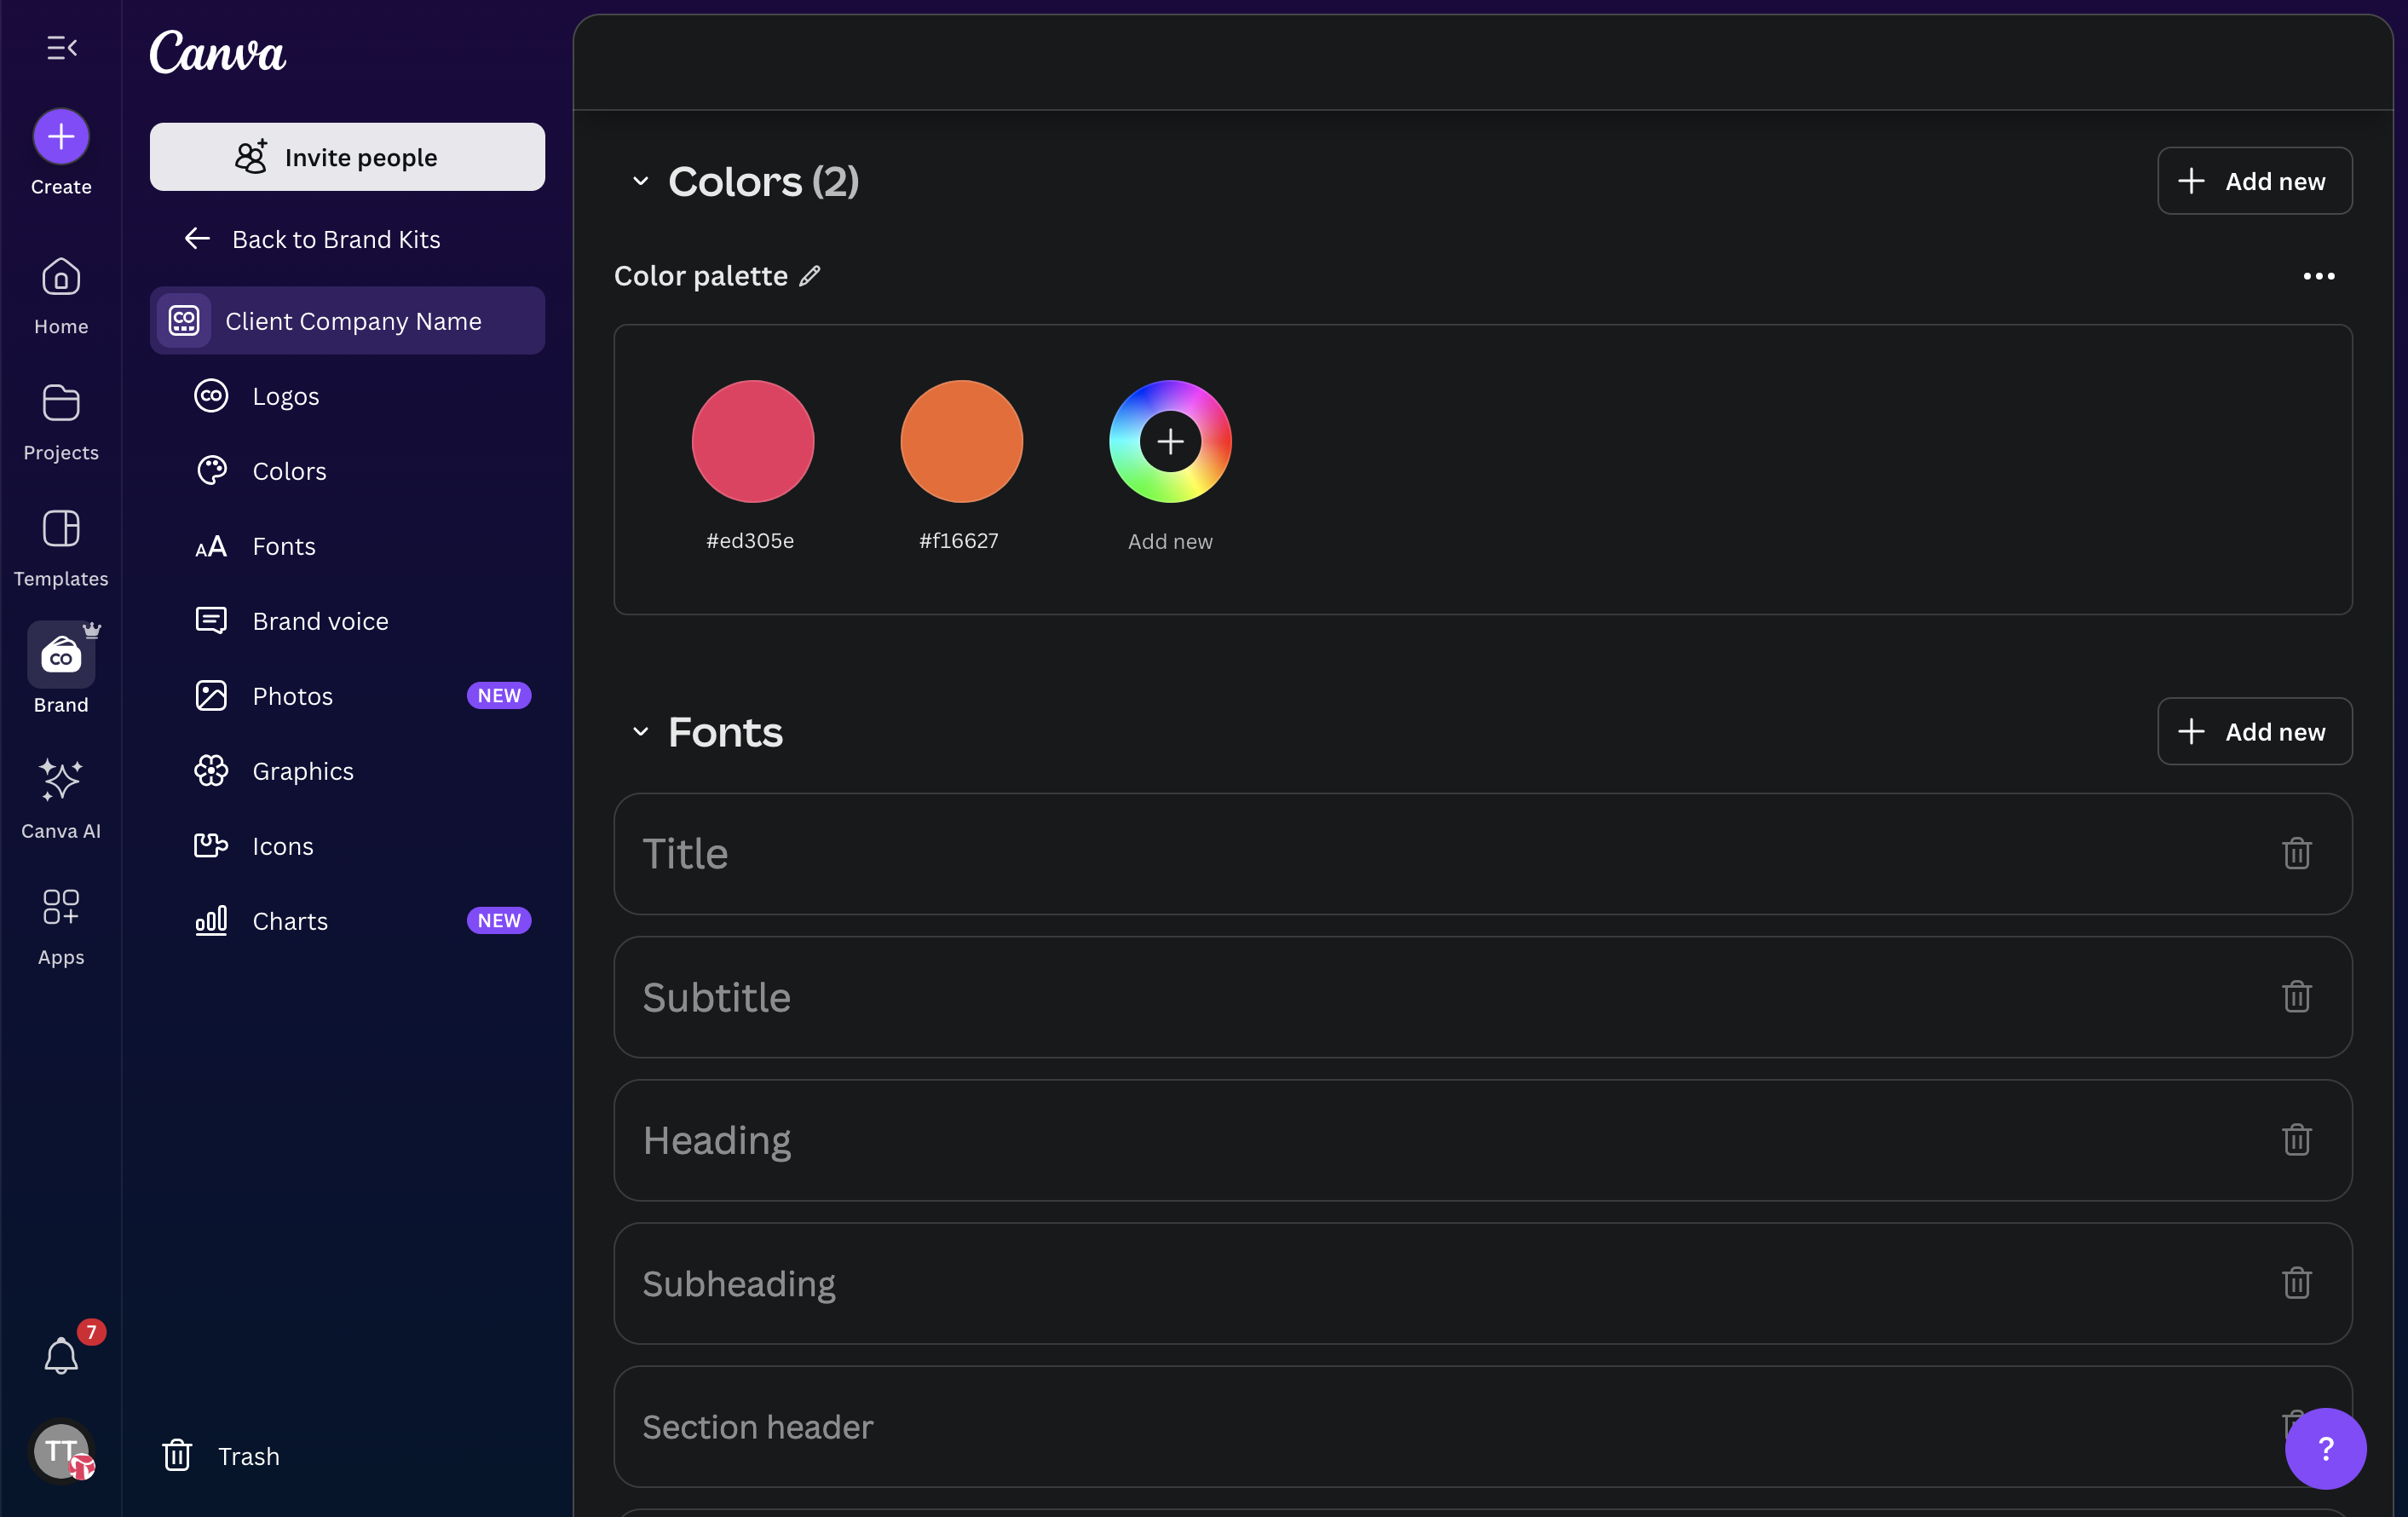2408x1517 pixels.
Task: Select Logos in the brand kit menu
Action: pyautogui.click(x=347, y=396)
